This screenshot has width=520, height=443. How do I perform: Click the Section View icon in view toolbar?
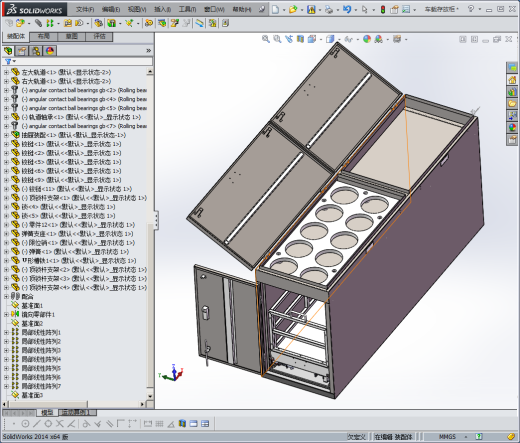tap(300, 39)
